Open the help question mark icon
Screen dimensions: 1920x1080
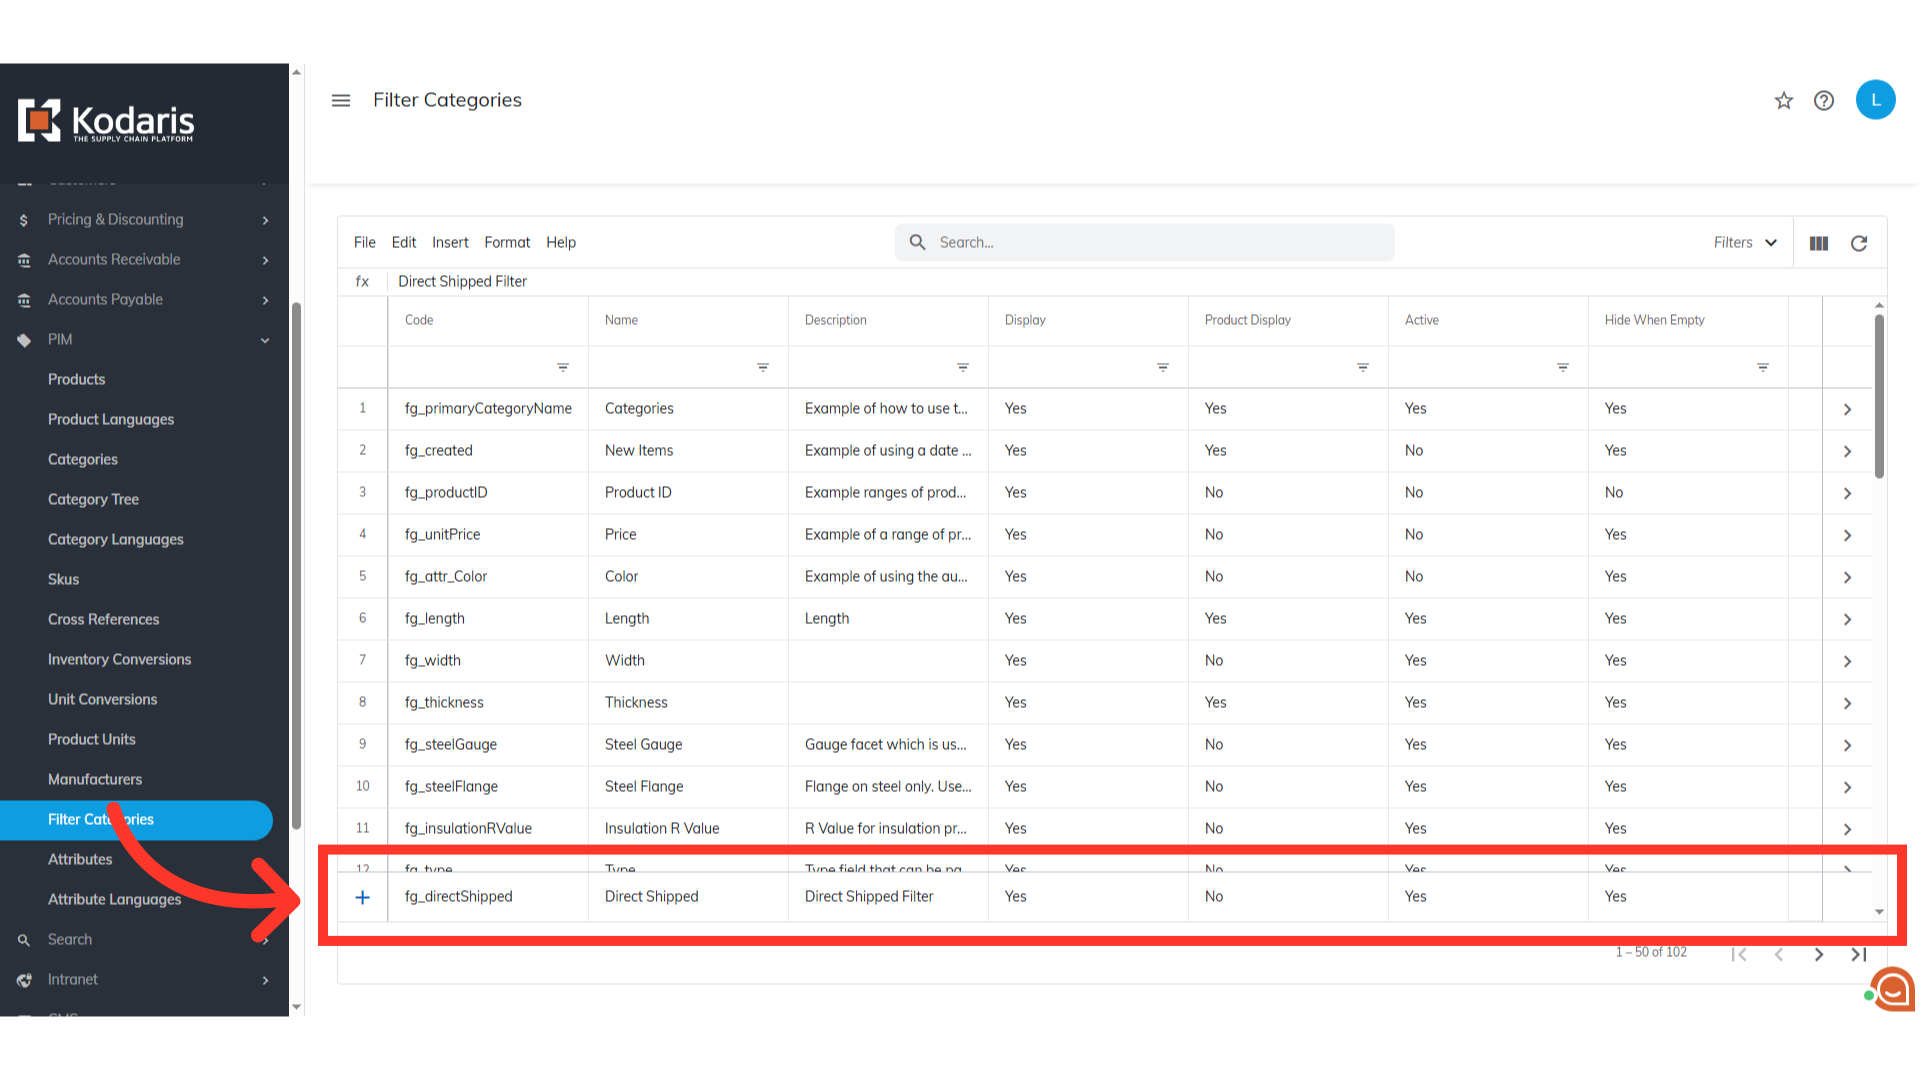point(1824,100)
